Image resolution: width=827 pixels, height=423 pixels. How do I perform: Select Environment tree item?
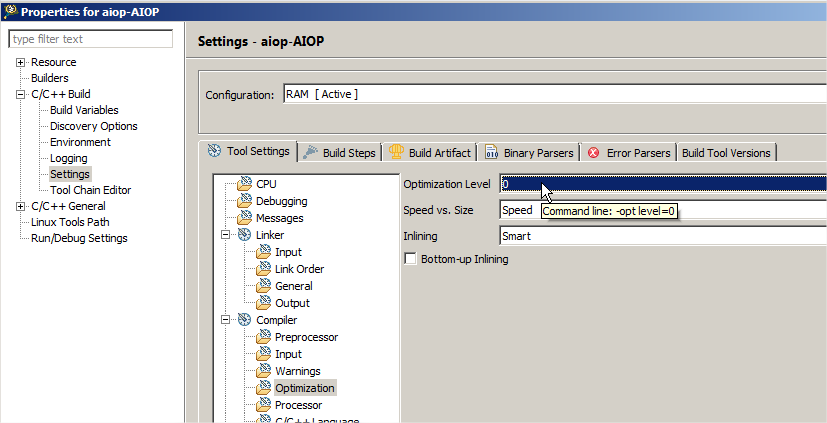[80, 142]
